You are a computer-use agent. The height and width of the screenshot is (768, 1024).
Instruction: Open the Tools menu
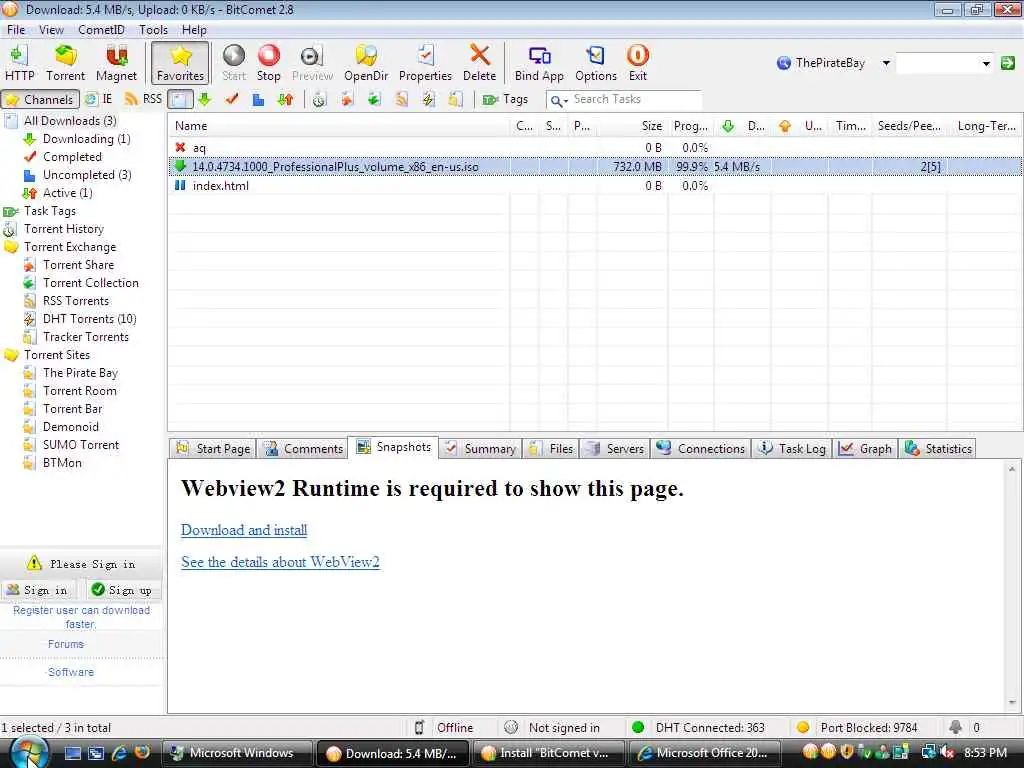(x=153, y=29)
